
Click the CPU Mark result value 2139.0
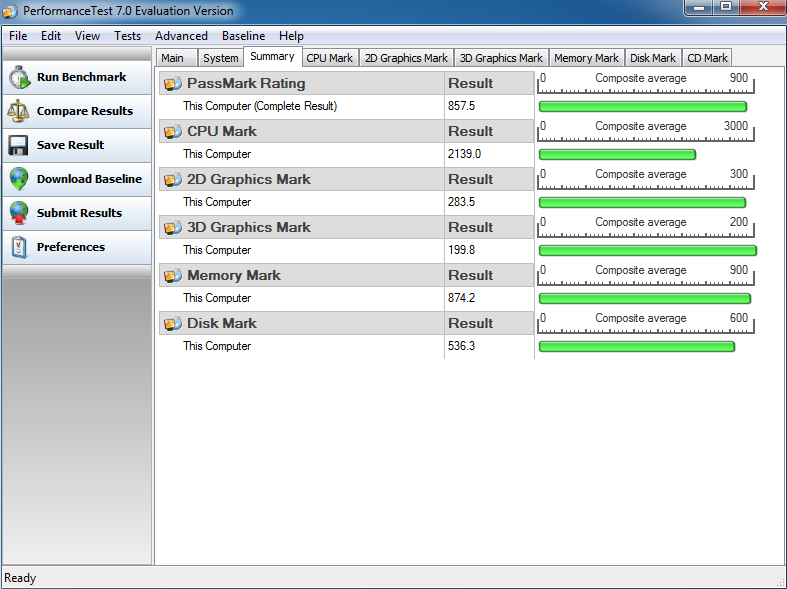(464, 154)
